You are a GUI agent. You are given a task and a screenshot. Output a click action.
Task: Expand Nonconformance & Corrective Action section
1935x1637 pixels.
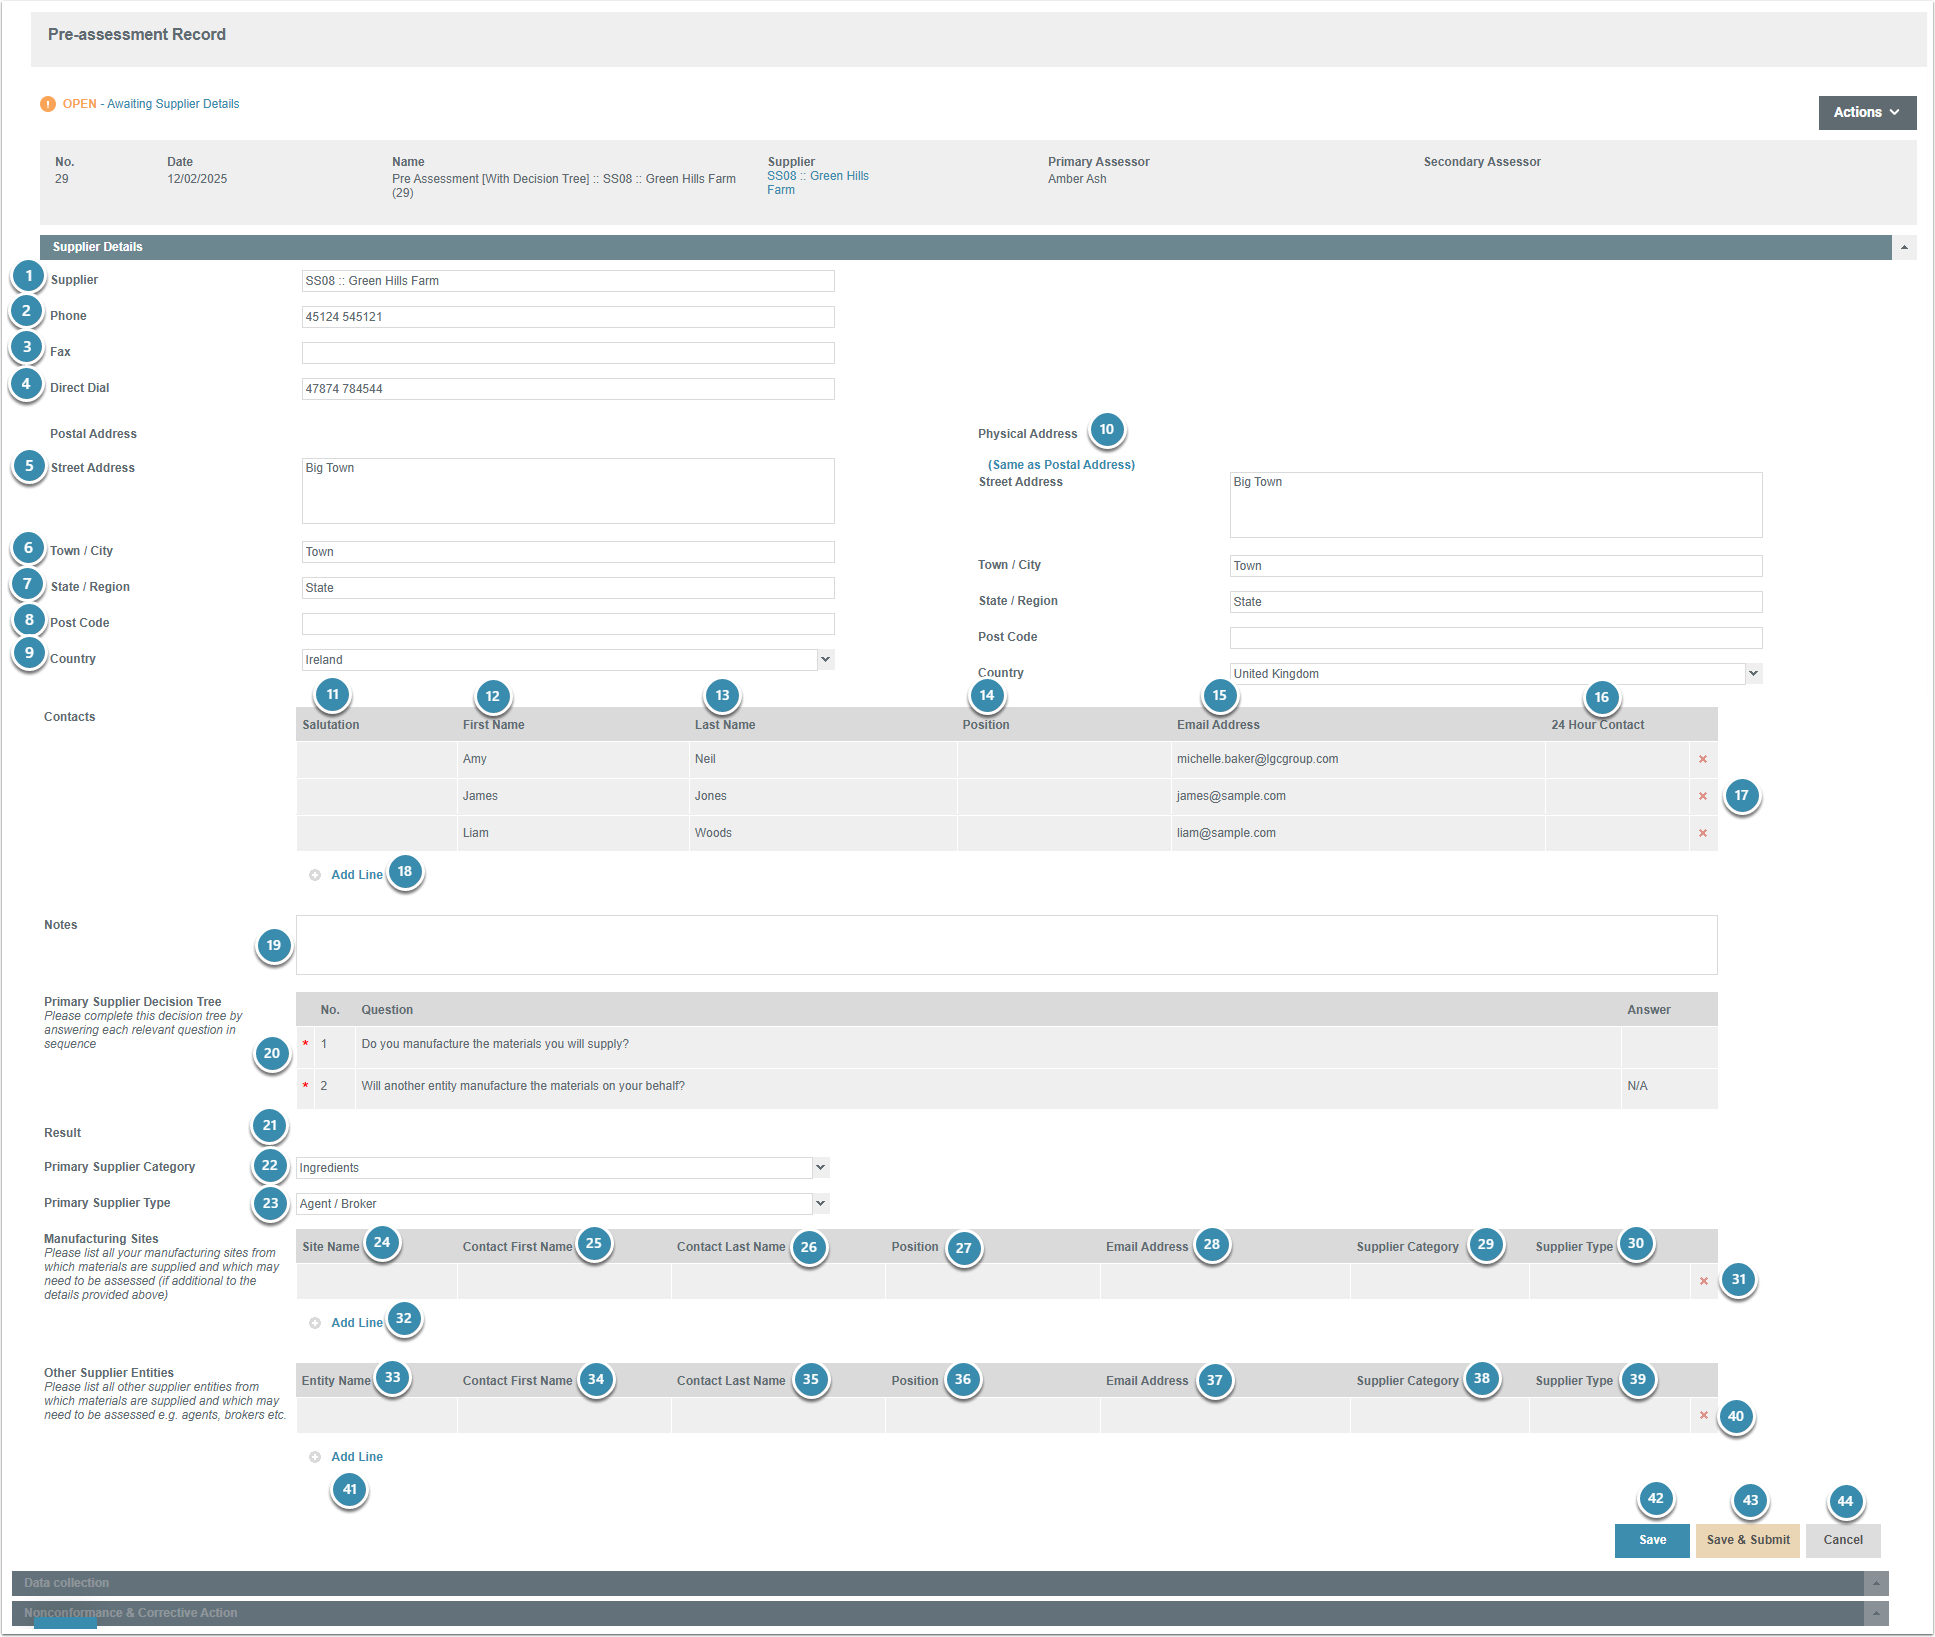click(1876, 1613)
